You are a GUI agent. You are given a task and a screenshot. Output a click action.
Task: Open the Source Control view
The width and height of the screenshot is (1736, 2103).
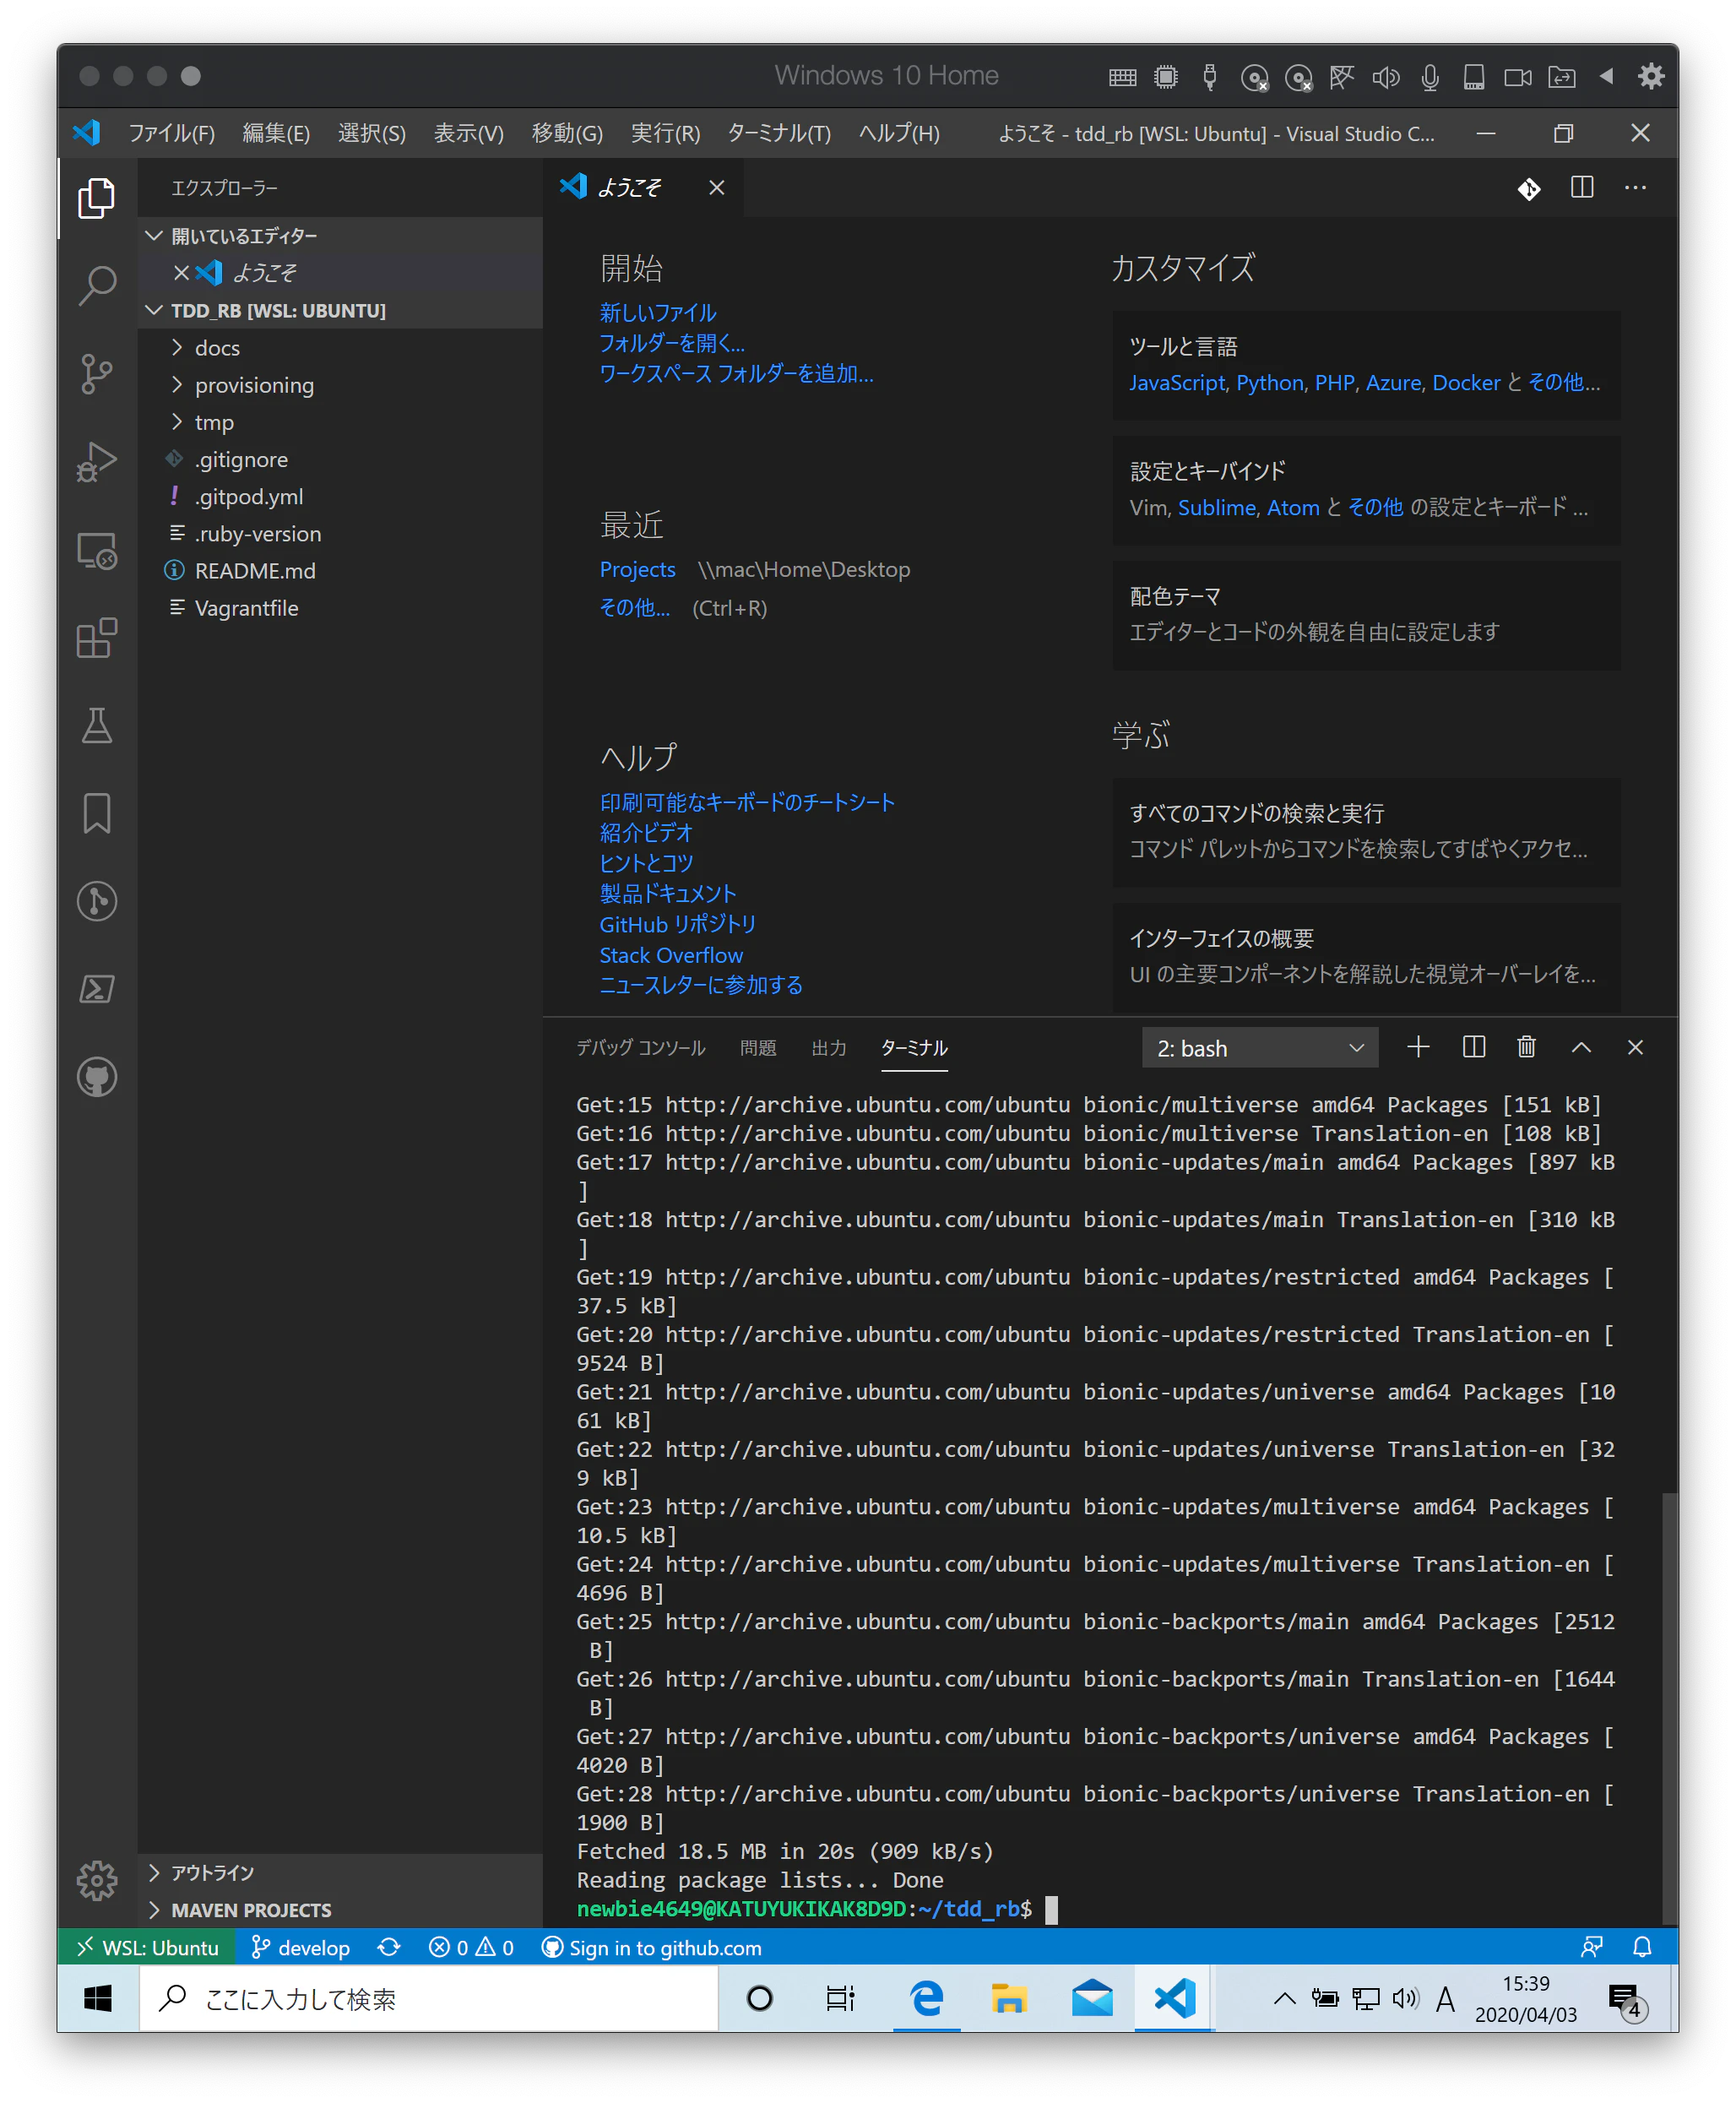(97, 374)
